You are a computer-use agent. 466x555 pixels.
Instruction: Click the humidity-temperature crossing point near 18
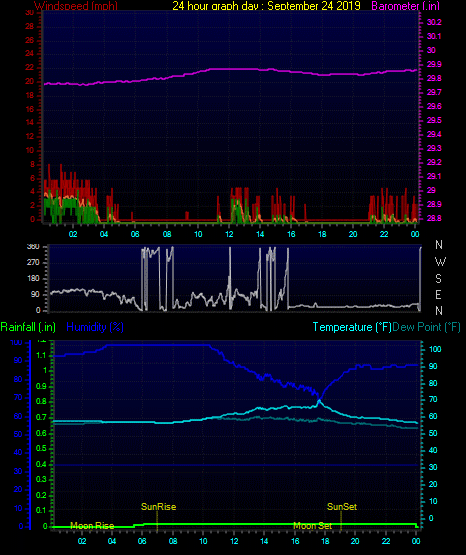(320, 401)
